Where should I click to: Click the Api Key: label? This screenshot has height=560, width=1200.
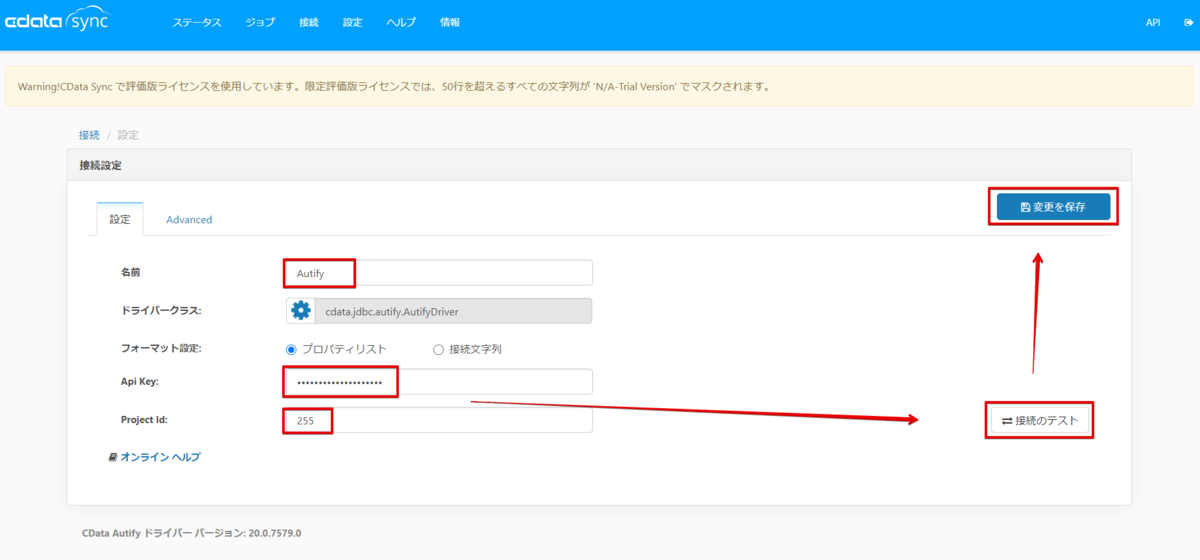tap(140, 382)
